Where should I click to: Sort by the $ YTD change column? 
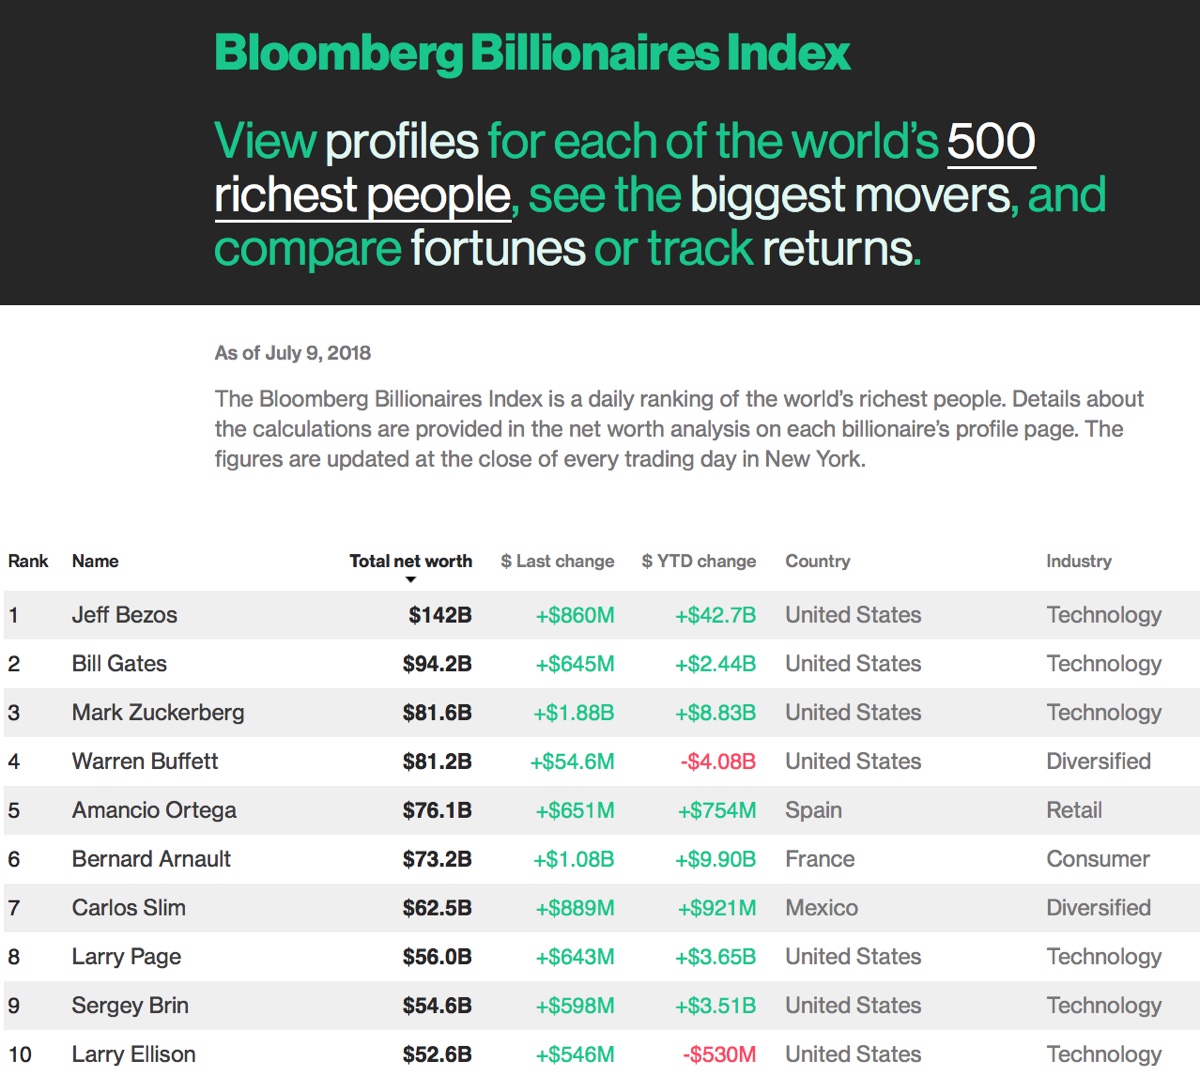tap(698, 561)
